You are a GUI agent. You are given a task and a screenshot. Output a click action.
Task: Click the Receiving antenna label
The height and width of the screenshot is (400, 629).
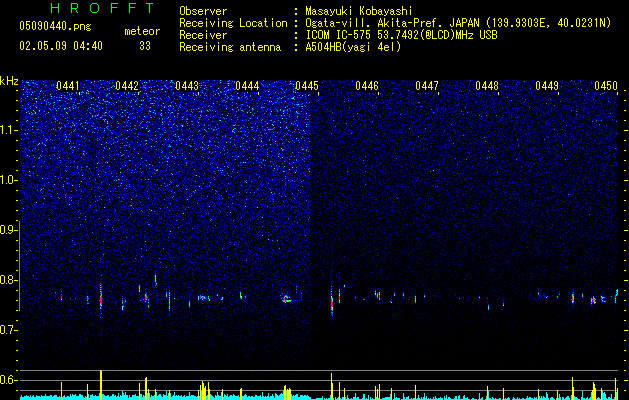point(230,47)
